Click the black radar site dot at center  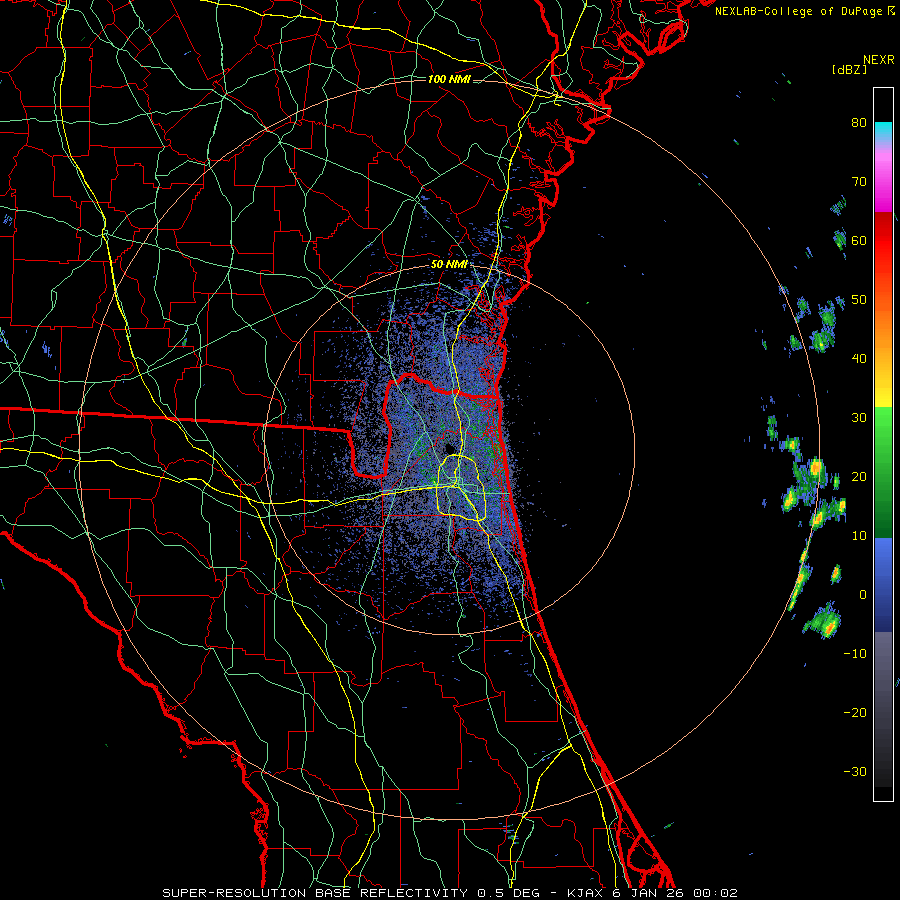449,448
